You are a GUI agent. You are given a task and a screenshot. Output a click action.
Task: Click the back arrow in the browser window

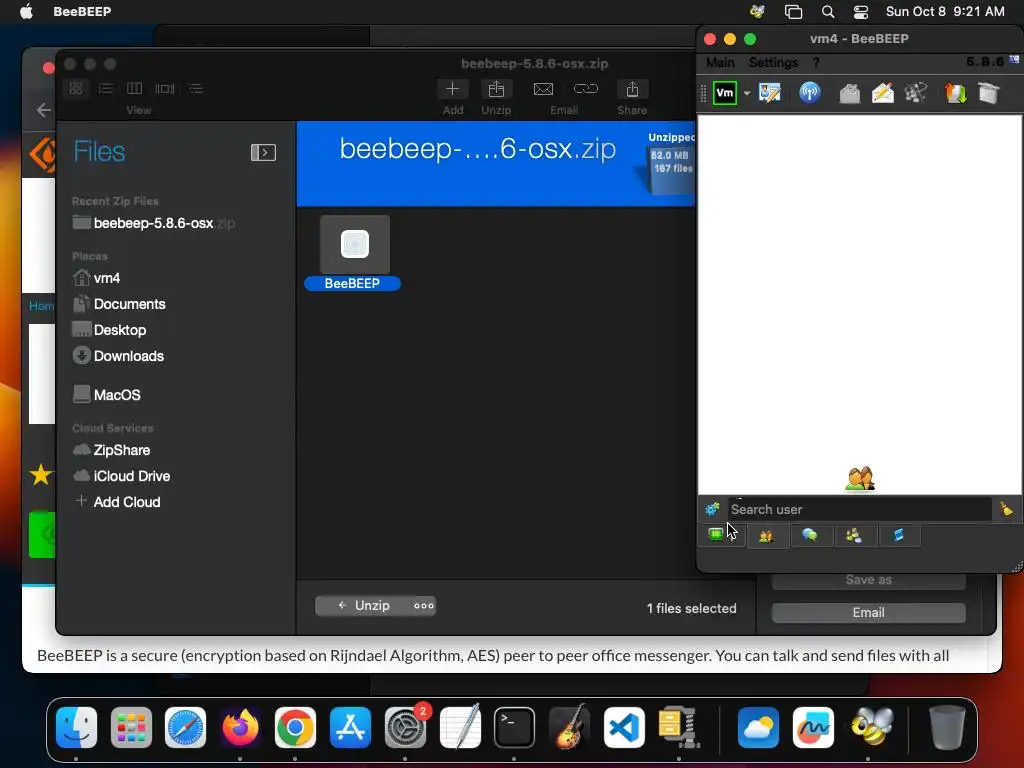coord(44,110)
